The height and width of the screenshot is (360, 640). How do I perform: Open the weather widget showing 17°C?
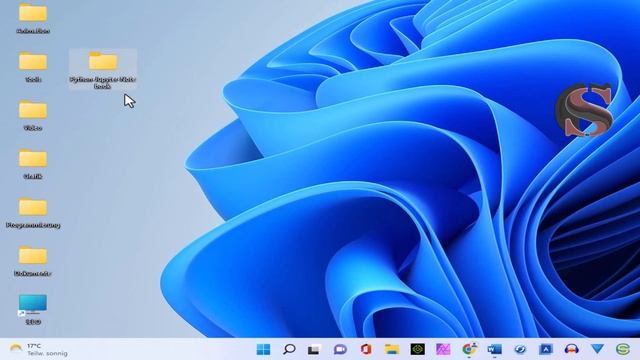click(x=38, y=350)
